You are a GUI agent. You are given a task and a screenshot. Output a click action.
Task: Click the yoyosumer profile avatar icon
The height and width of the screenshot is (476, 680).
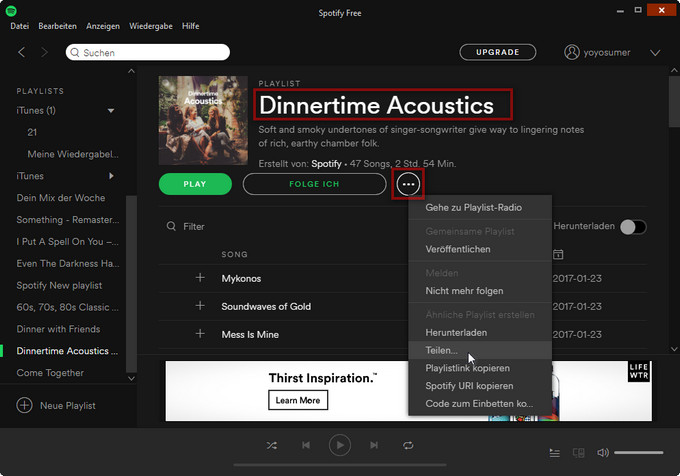[x=572, y=52]
